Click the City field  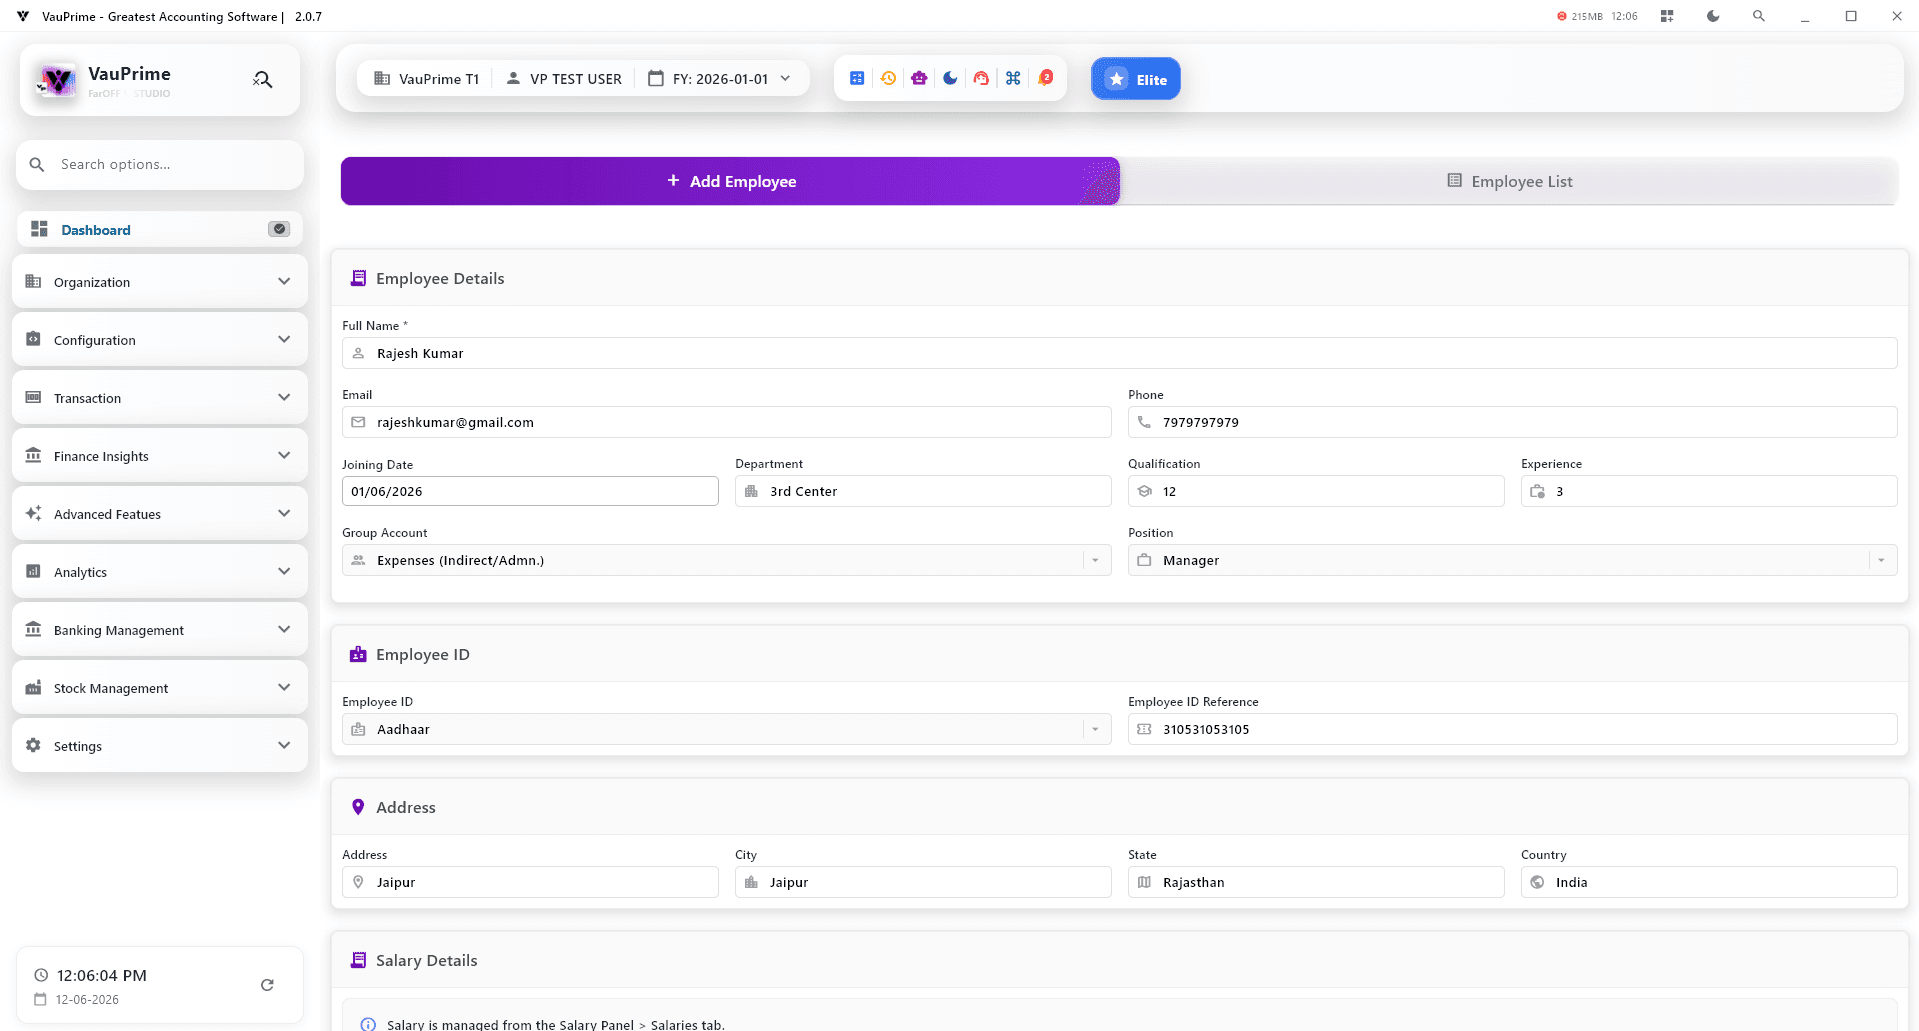[923, 882]
